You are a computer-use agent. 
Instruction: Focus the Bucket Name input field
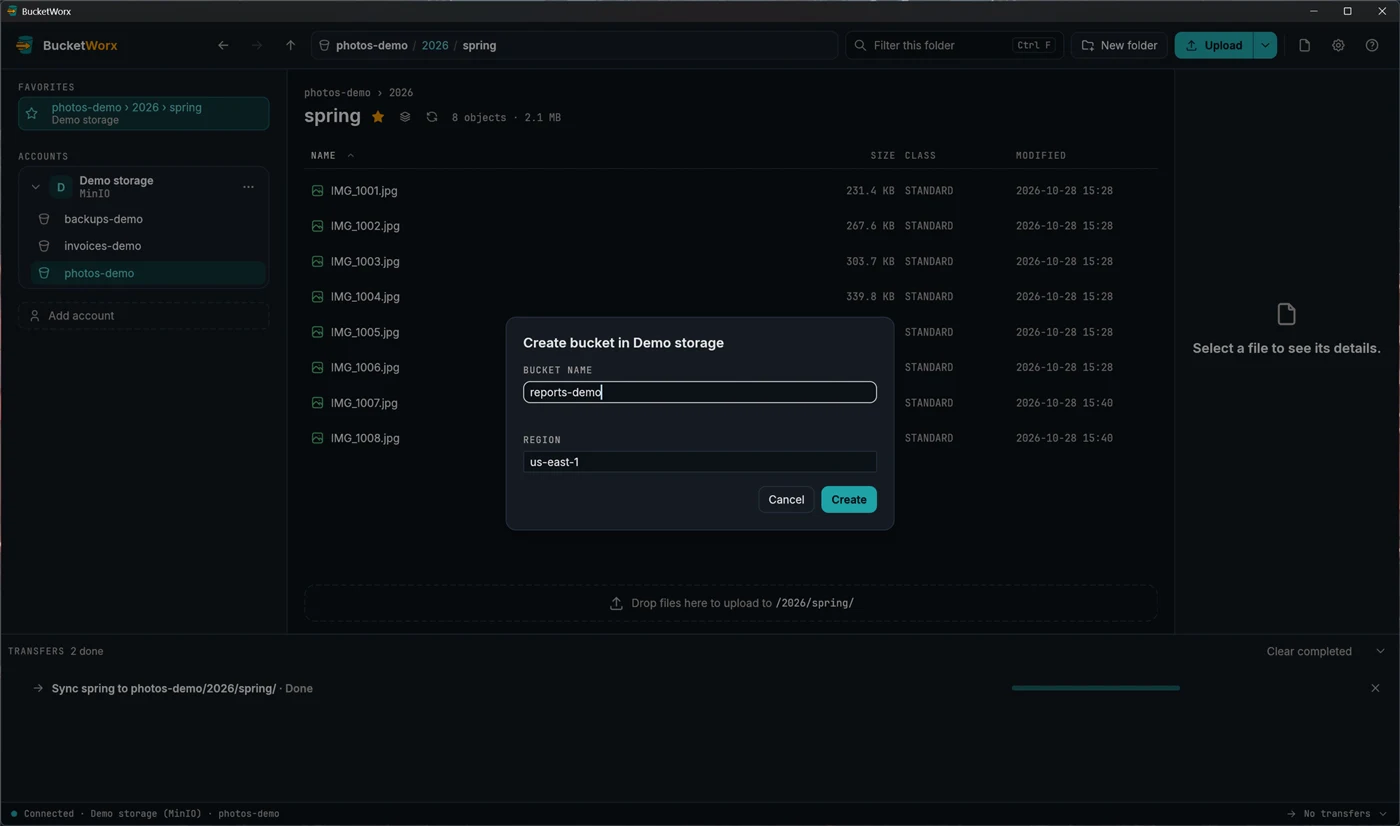[700, 392]
